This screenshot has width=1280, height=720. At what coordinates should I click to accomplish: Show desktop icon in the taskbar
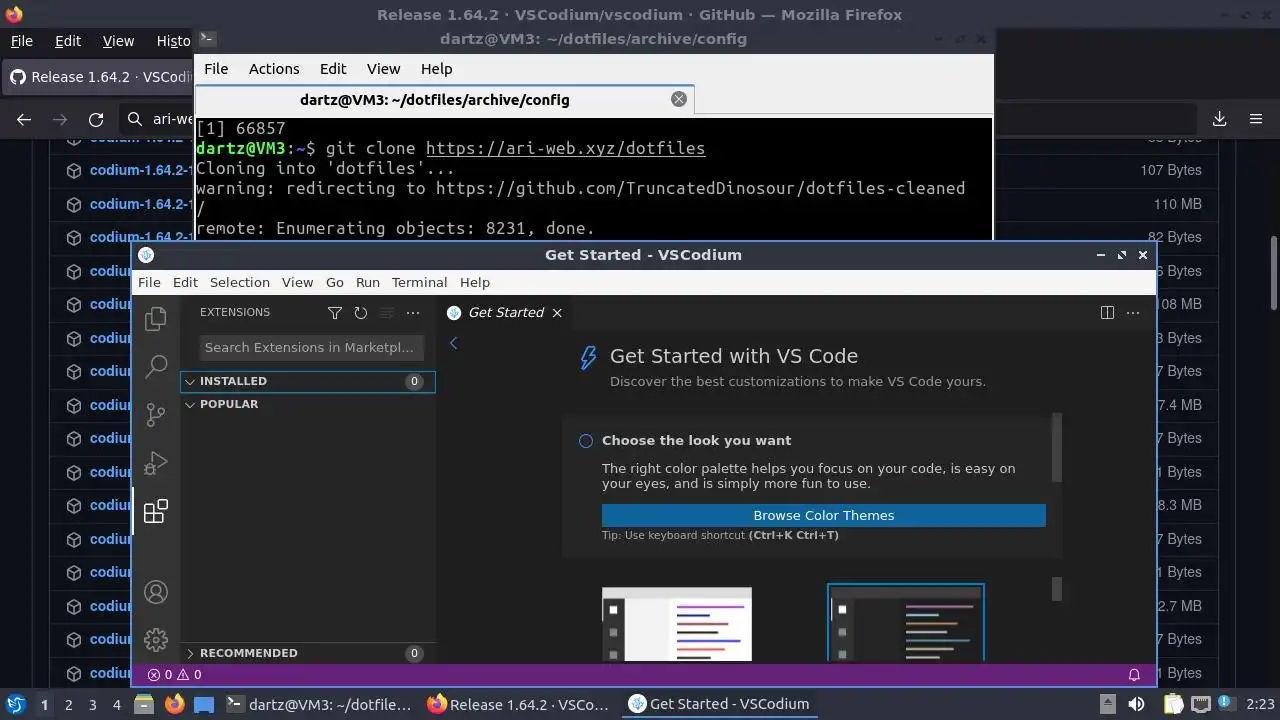pyautogui.click(x=204, y=704)
